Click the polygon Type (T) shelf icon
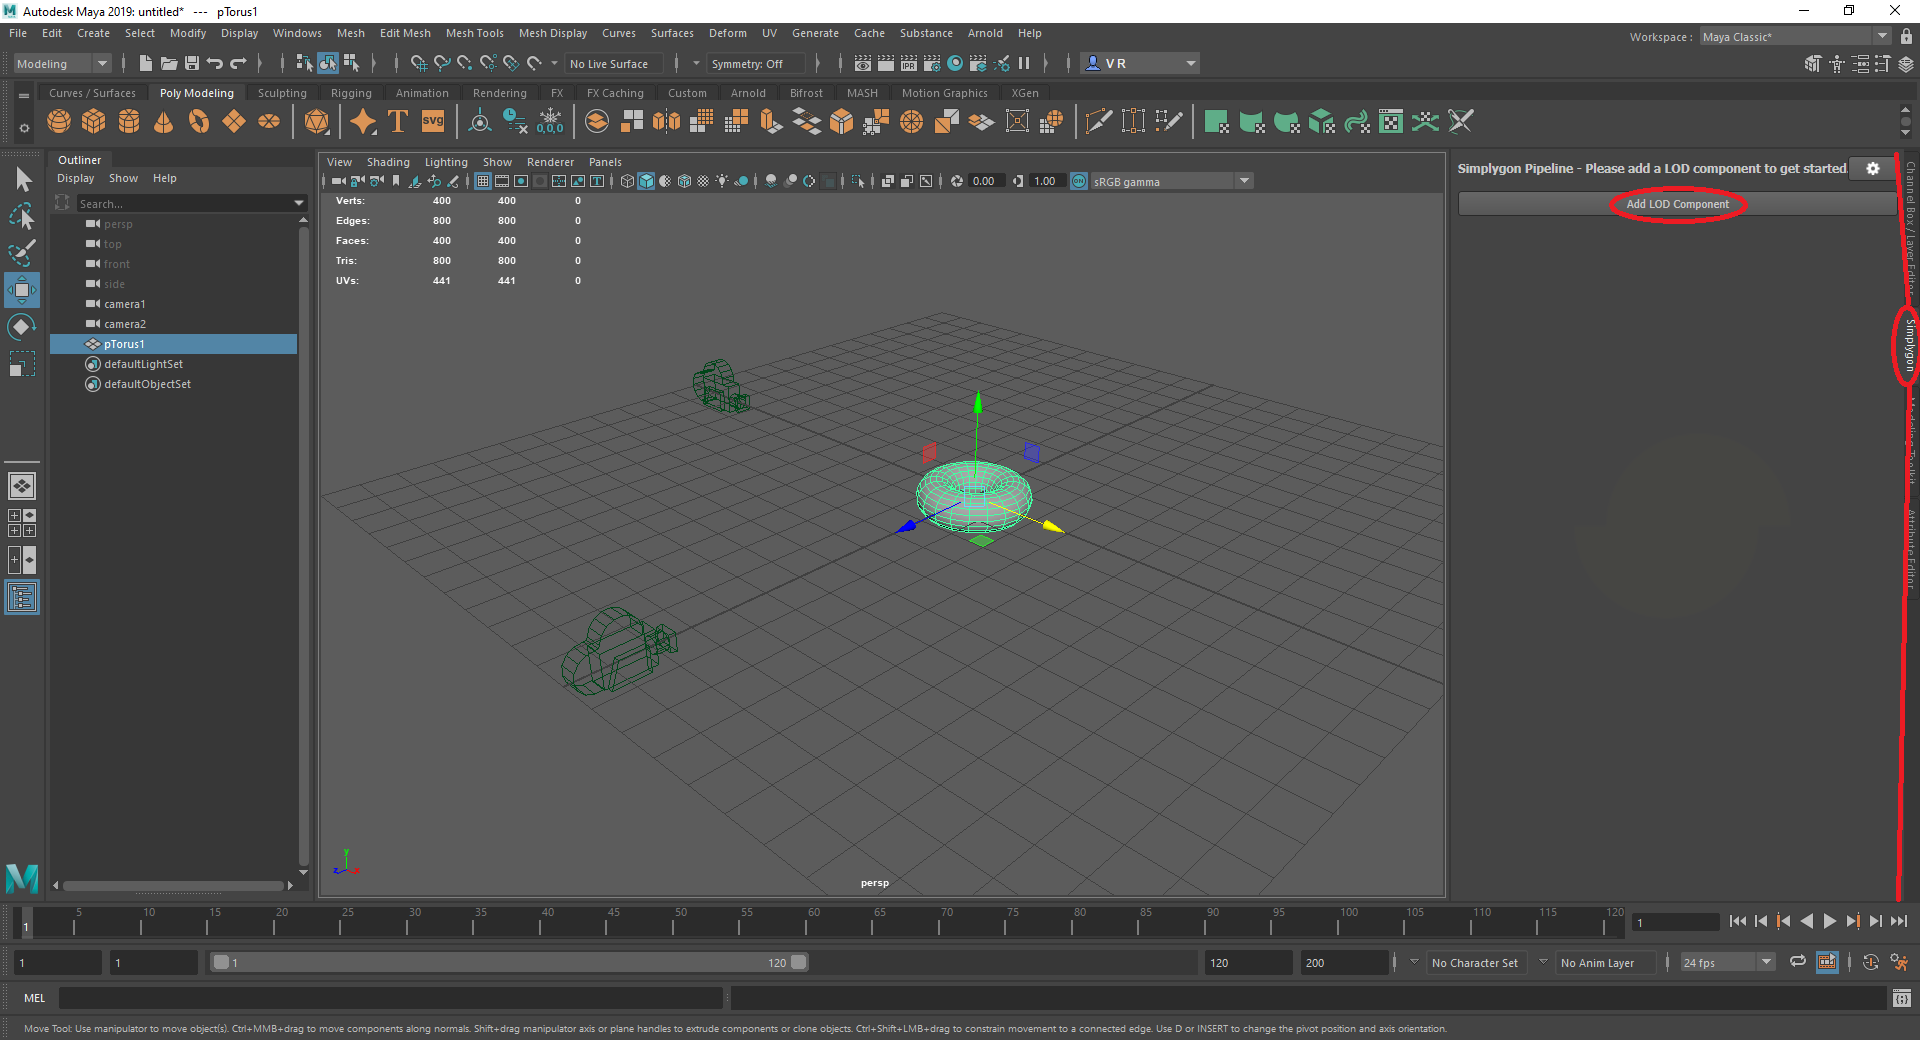 (x=398, y=122)
